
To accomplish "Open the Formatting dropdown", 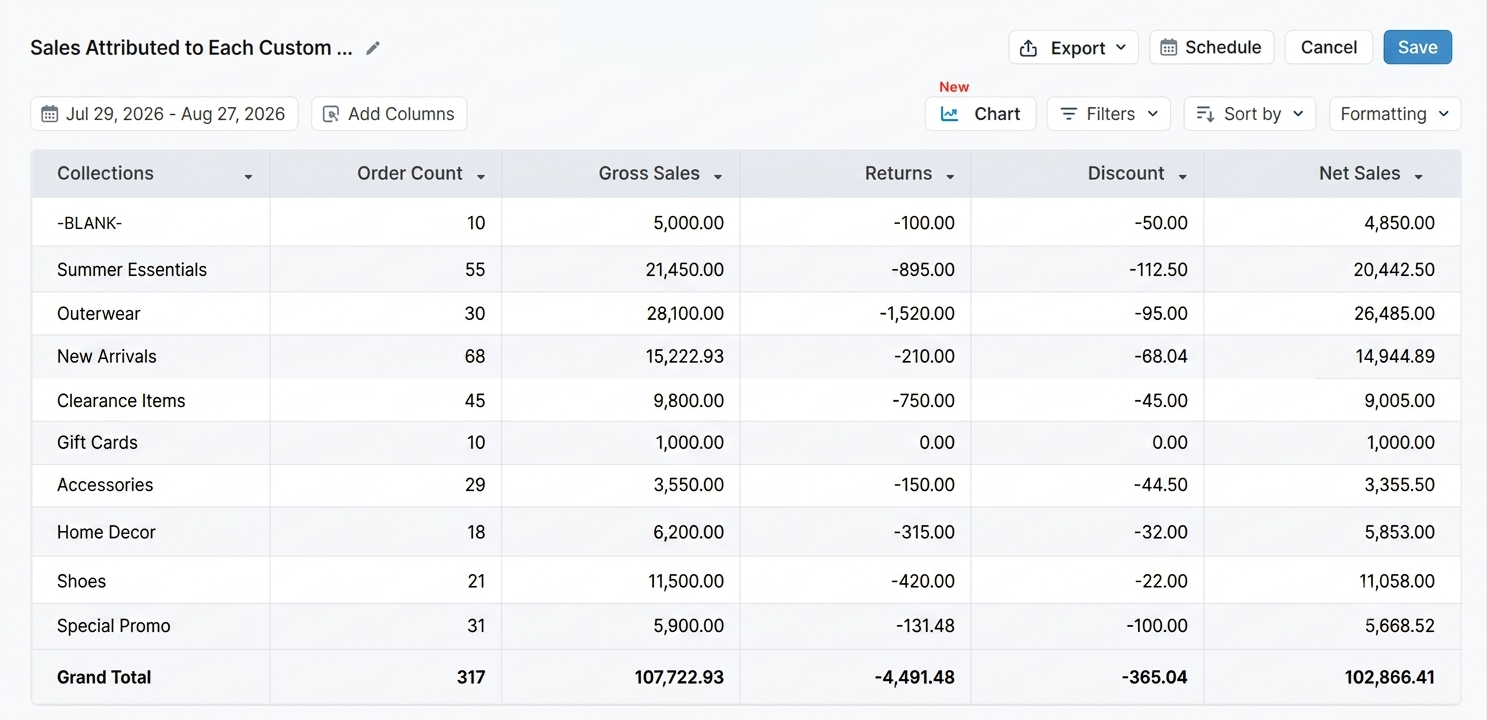I will tap(1394, 114).
